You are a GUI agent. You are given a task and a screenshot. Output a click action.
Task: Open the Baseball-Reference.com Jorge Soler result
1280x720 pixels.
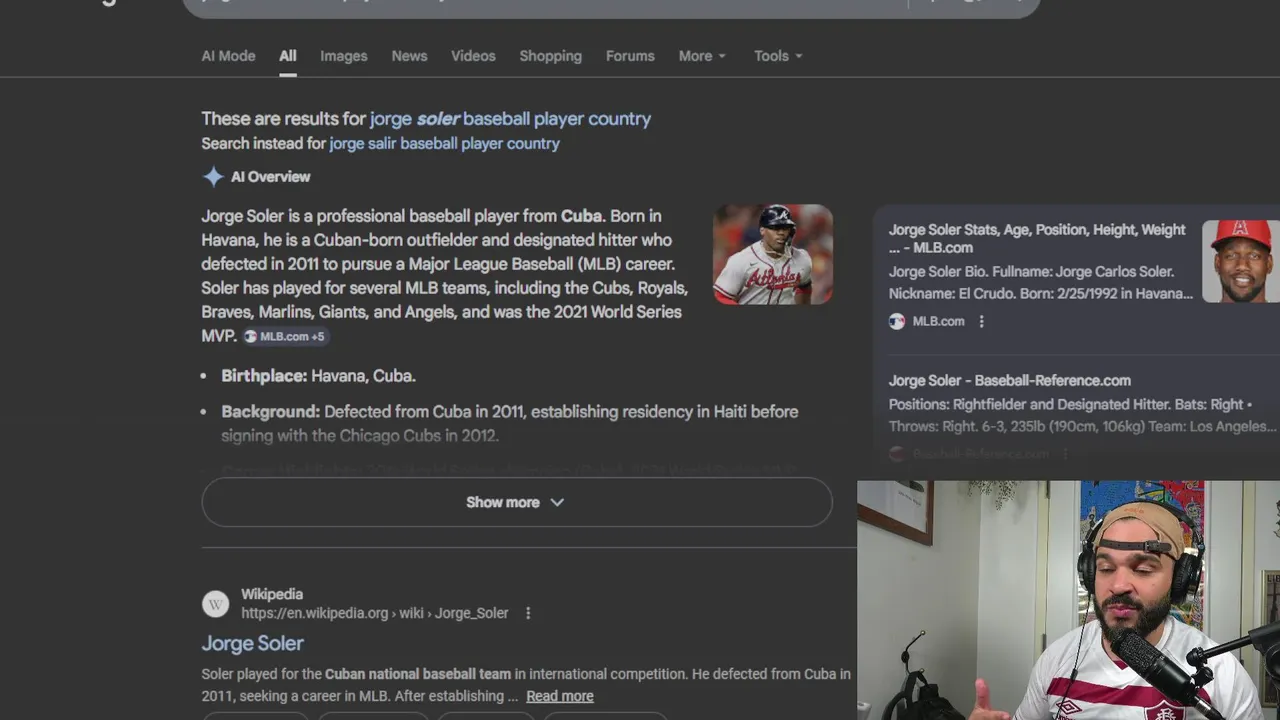click(1010, 380)
